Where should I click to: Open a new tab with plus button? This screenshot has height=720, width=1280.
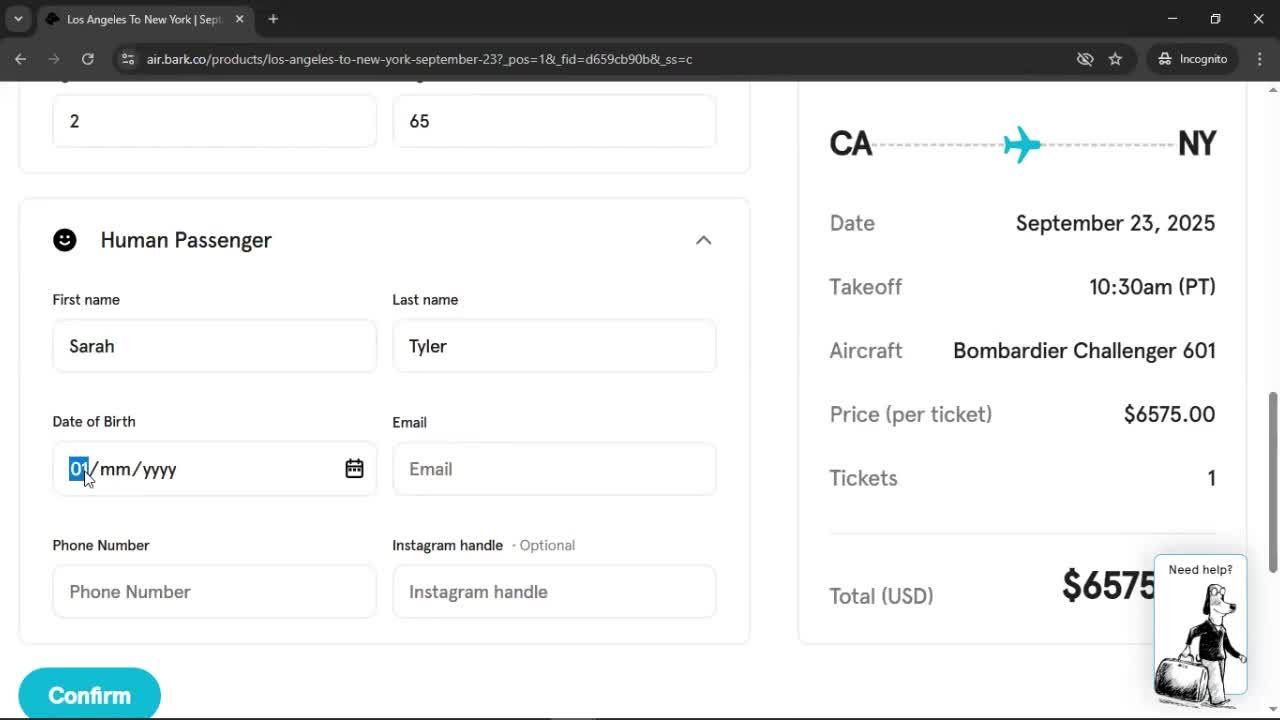pyautogui.click(x=273, y=19)
